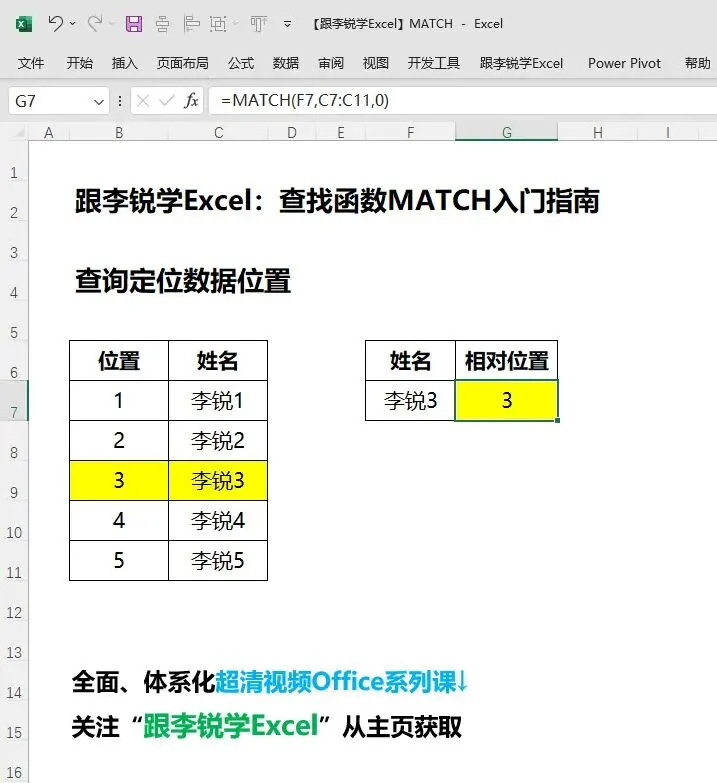
Task: Click the Select All corner triangle
Action: click(x=18, y=132)
